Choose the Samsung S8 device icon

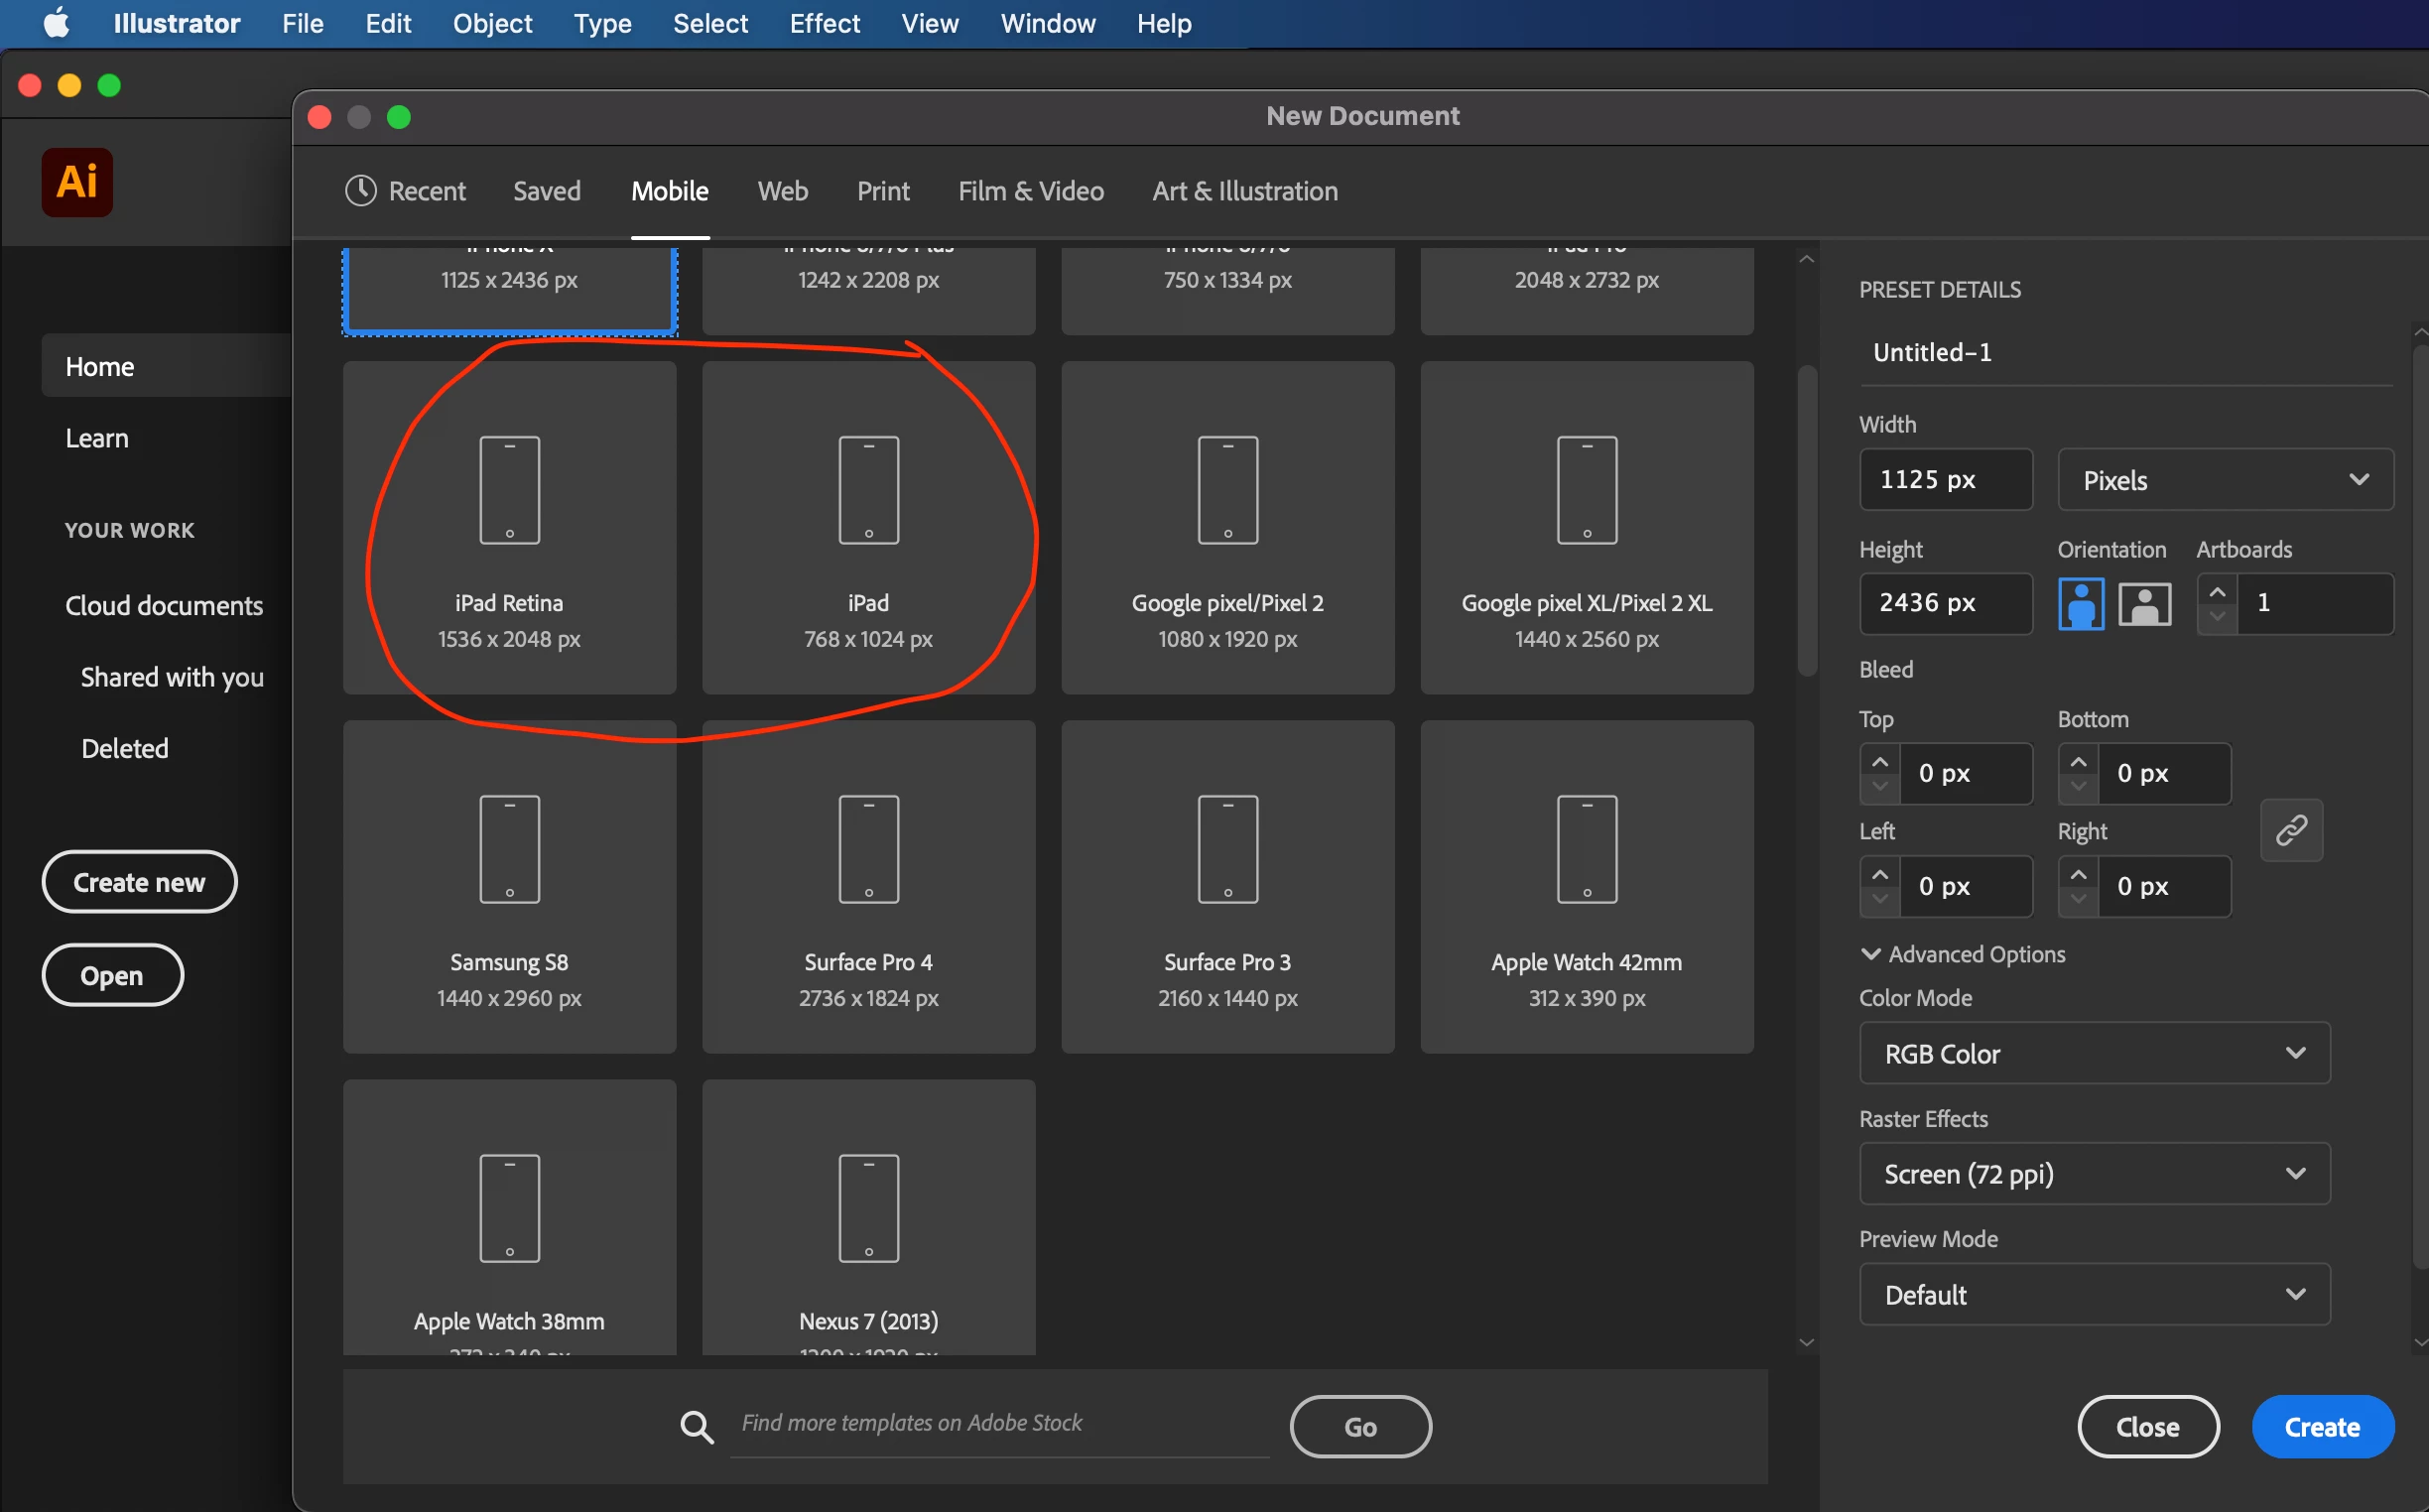pos(509,850)
